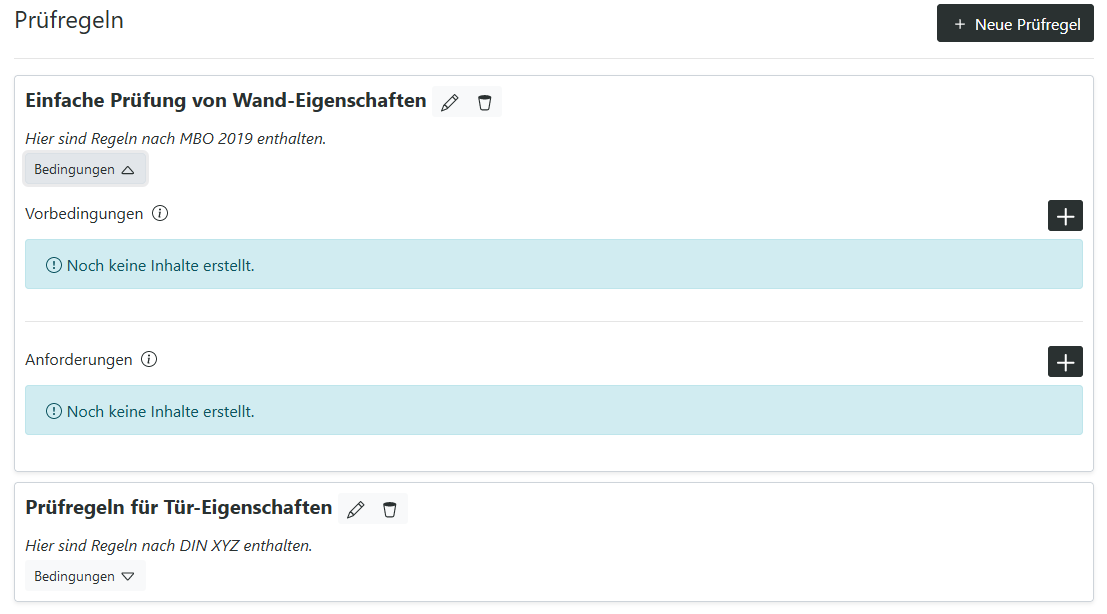Edit the Tür-Eigenschaften rule with pencil icon

pyautogui.click(x=356, y=509)
